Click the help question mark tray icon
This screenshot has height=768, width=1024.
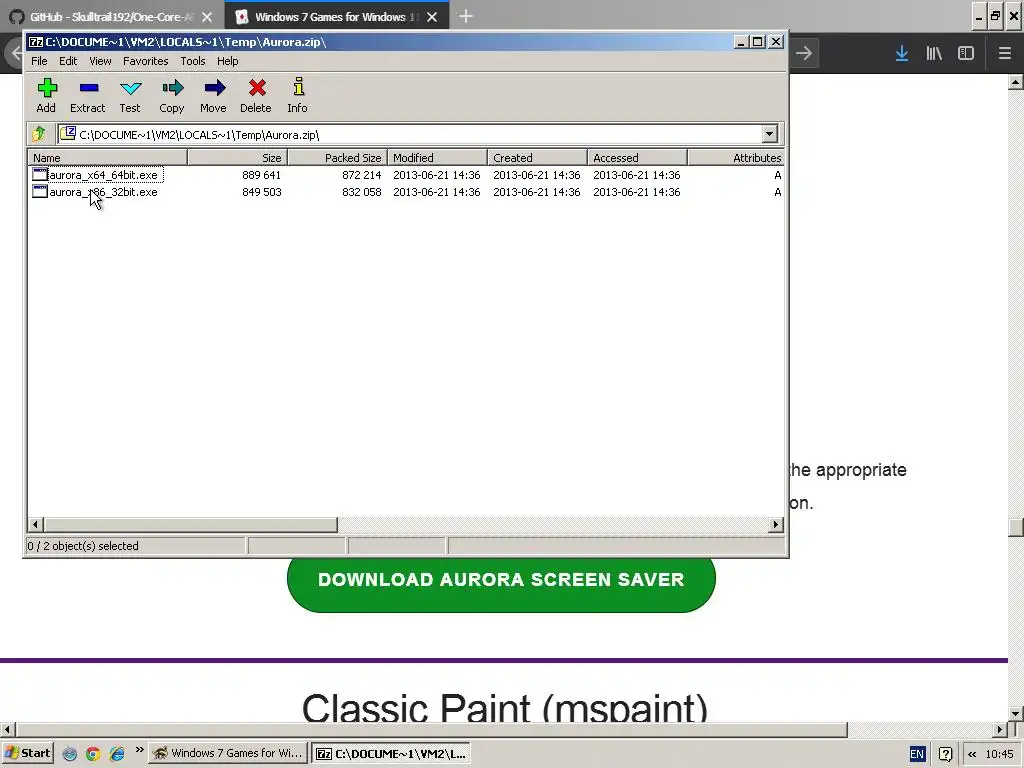(x=945, y=754)
